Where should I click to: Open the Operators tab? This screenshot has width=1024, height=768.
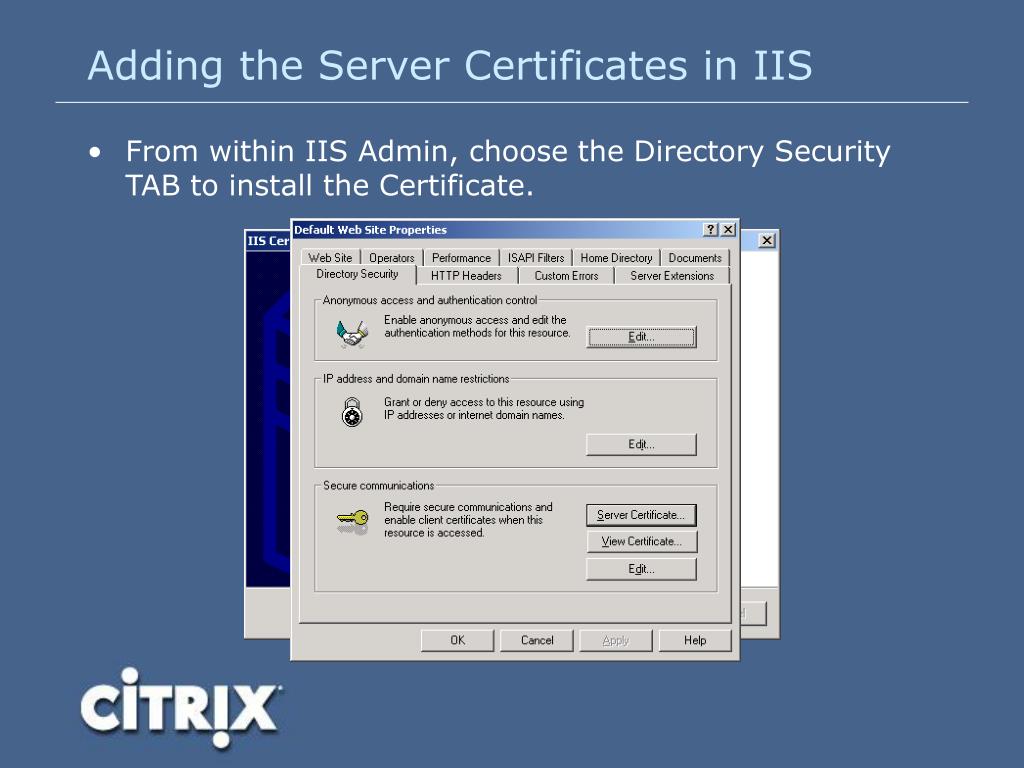click(392, 258)
